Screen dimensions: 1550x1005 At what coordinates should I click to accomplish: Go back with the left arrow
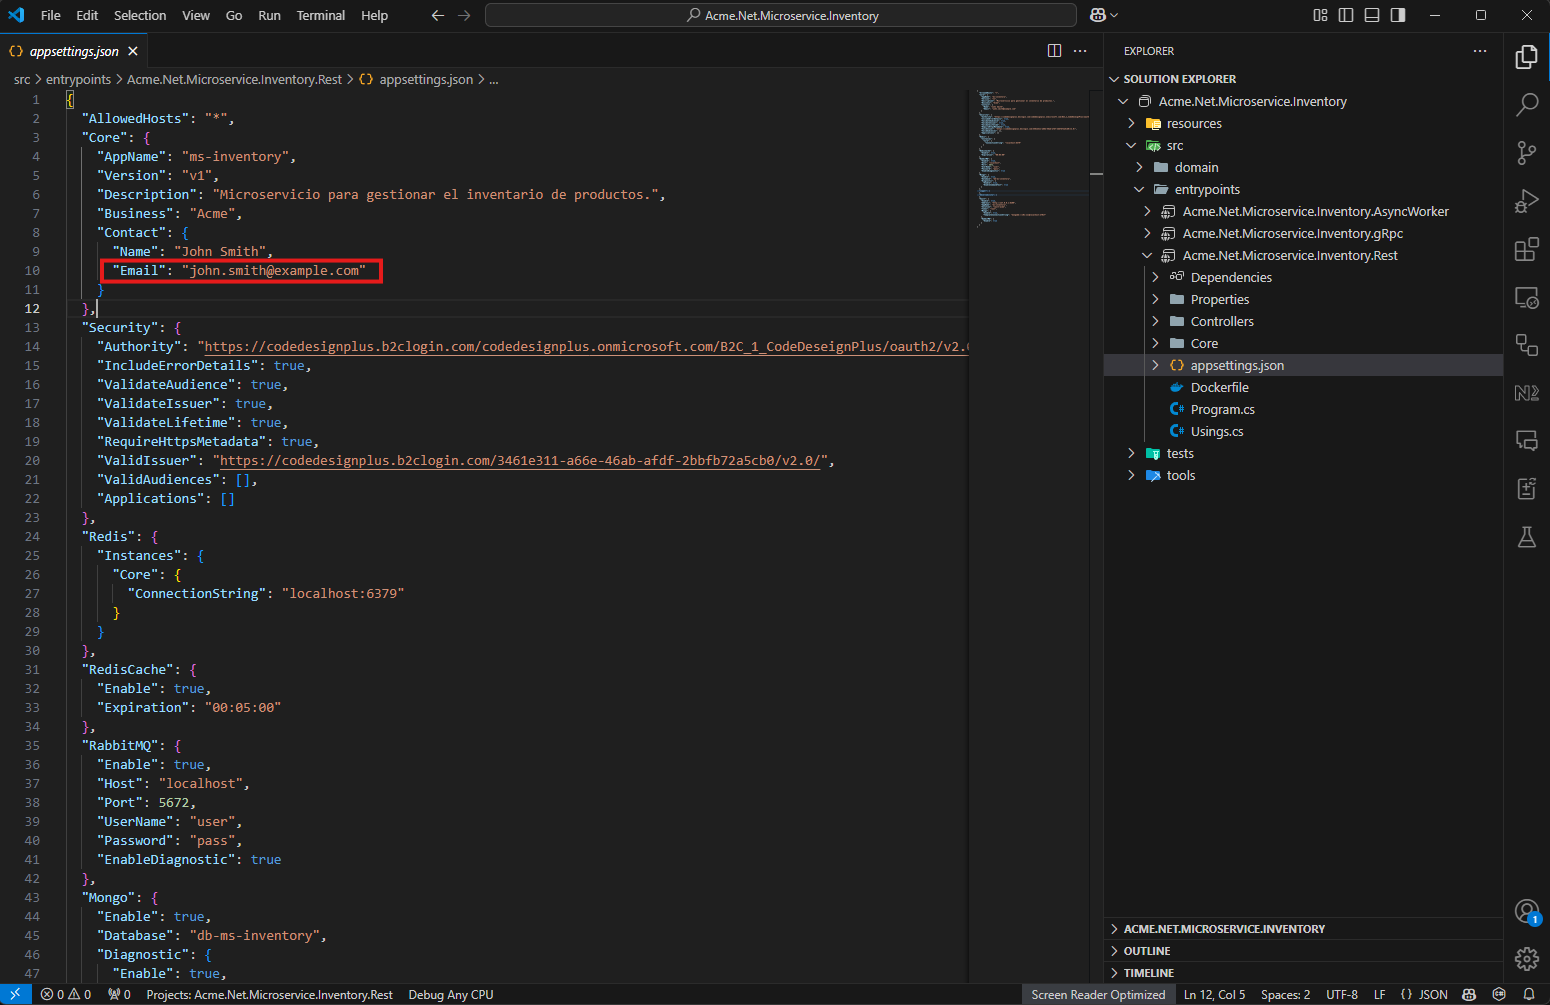tap(437, 15)
